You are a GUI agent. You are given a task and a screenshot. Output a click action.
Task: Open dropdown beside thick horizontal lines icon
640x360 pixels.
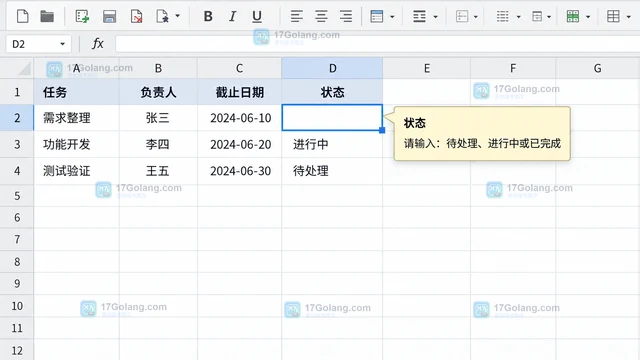436,17
